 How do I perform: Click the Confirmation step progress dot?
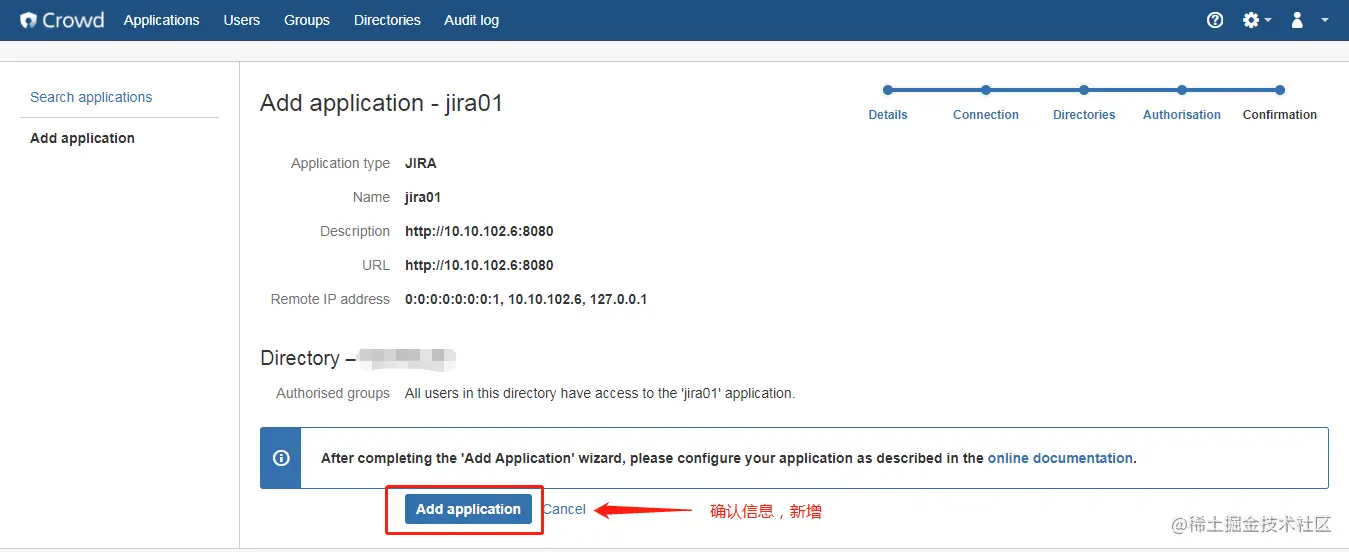click(x=1280, y=90)
